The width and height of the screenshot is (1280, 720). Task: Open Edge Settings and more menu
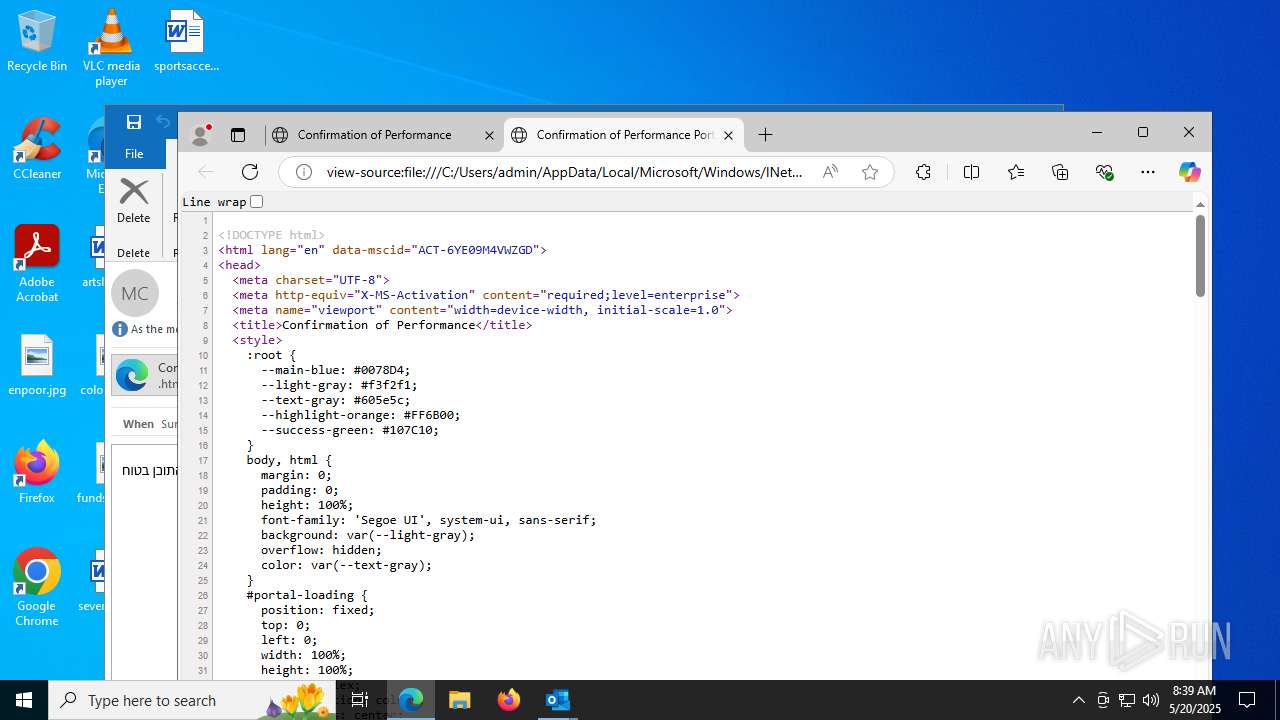click(1148, 172)
